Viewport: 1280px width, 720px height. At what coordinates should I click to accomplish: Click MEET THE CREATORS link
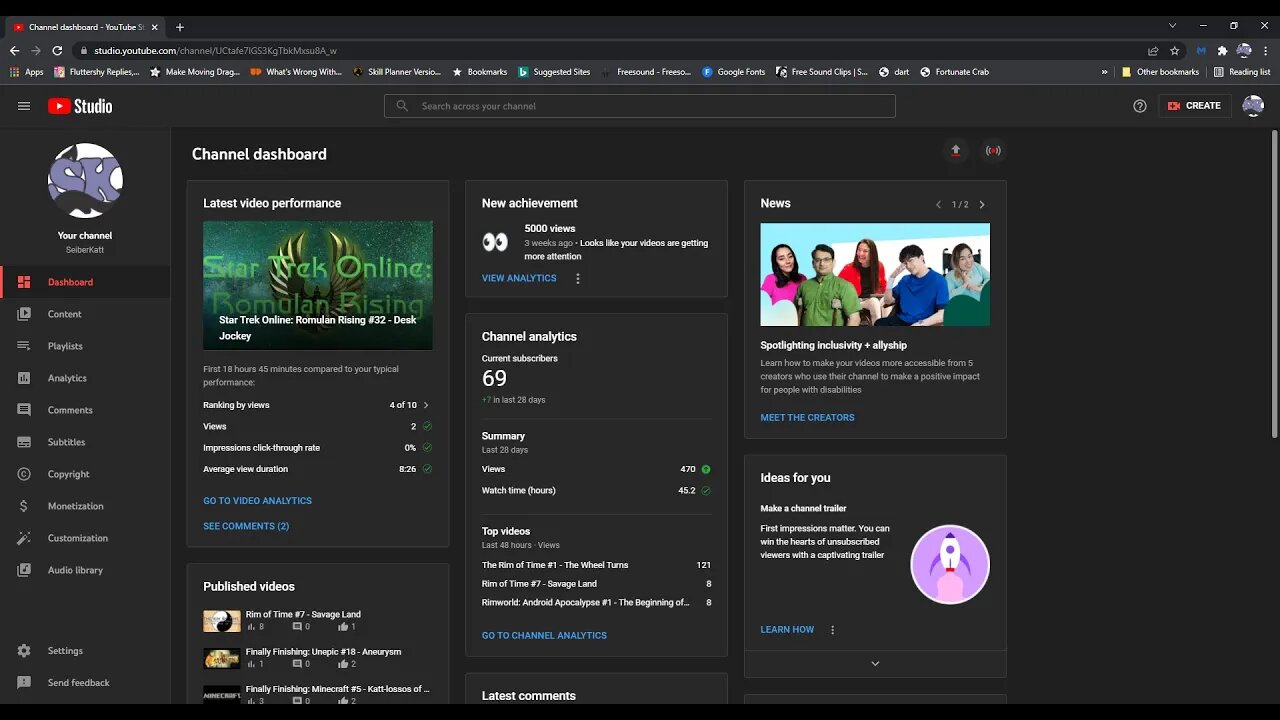point(807,418)
